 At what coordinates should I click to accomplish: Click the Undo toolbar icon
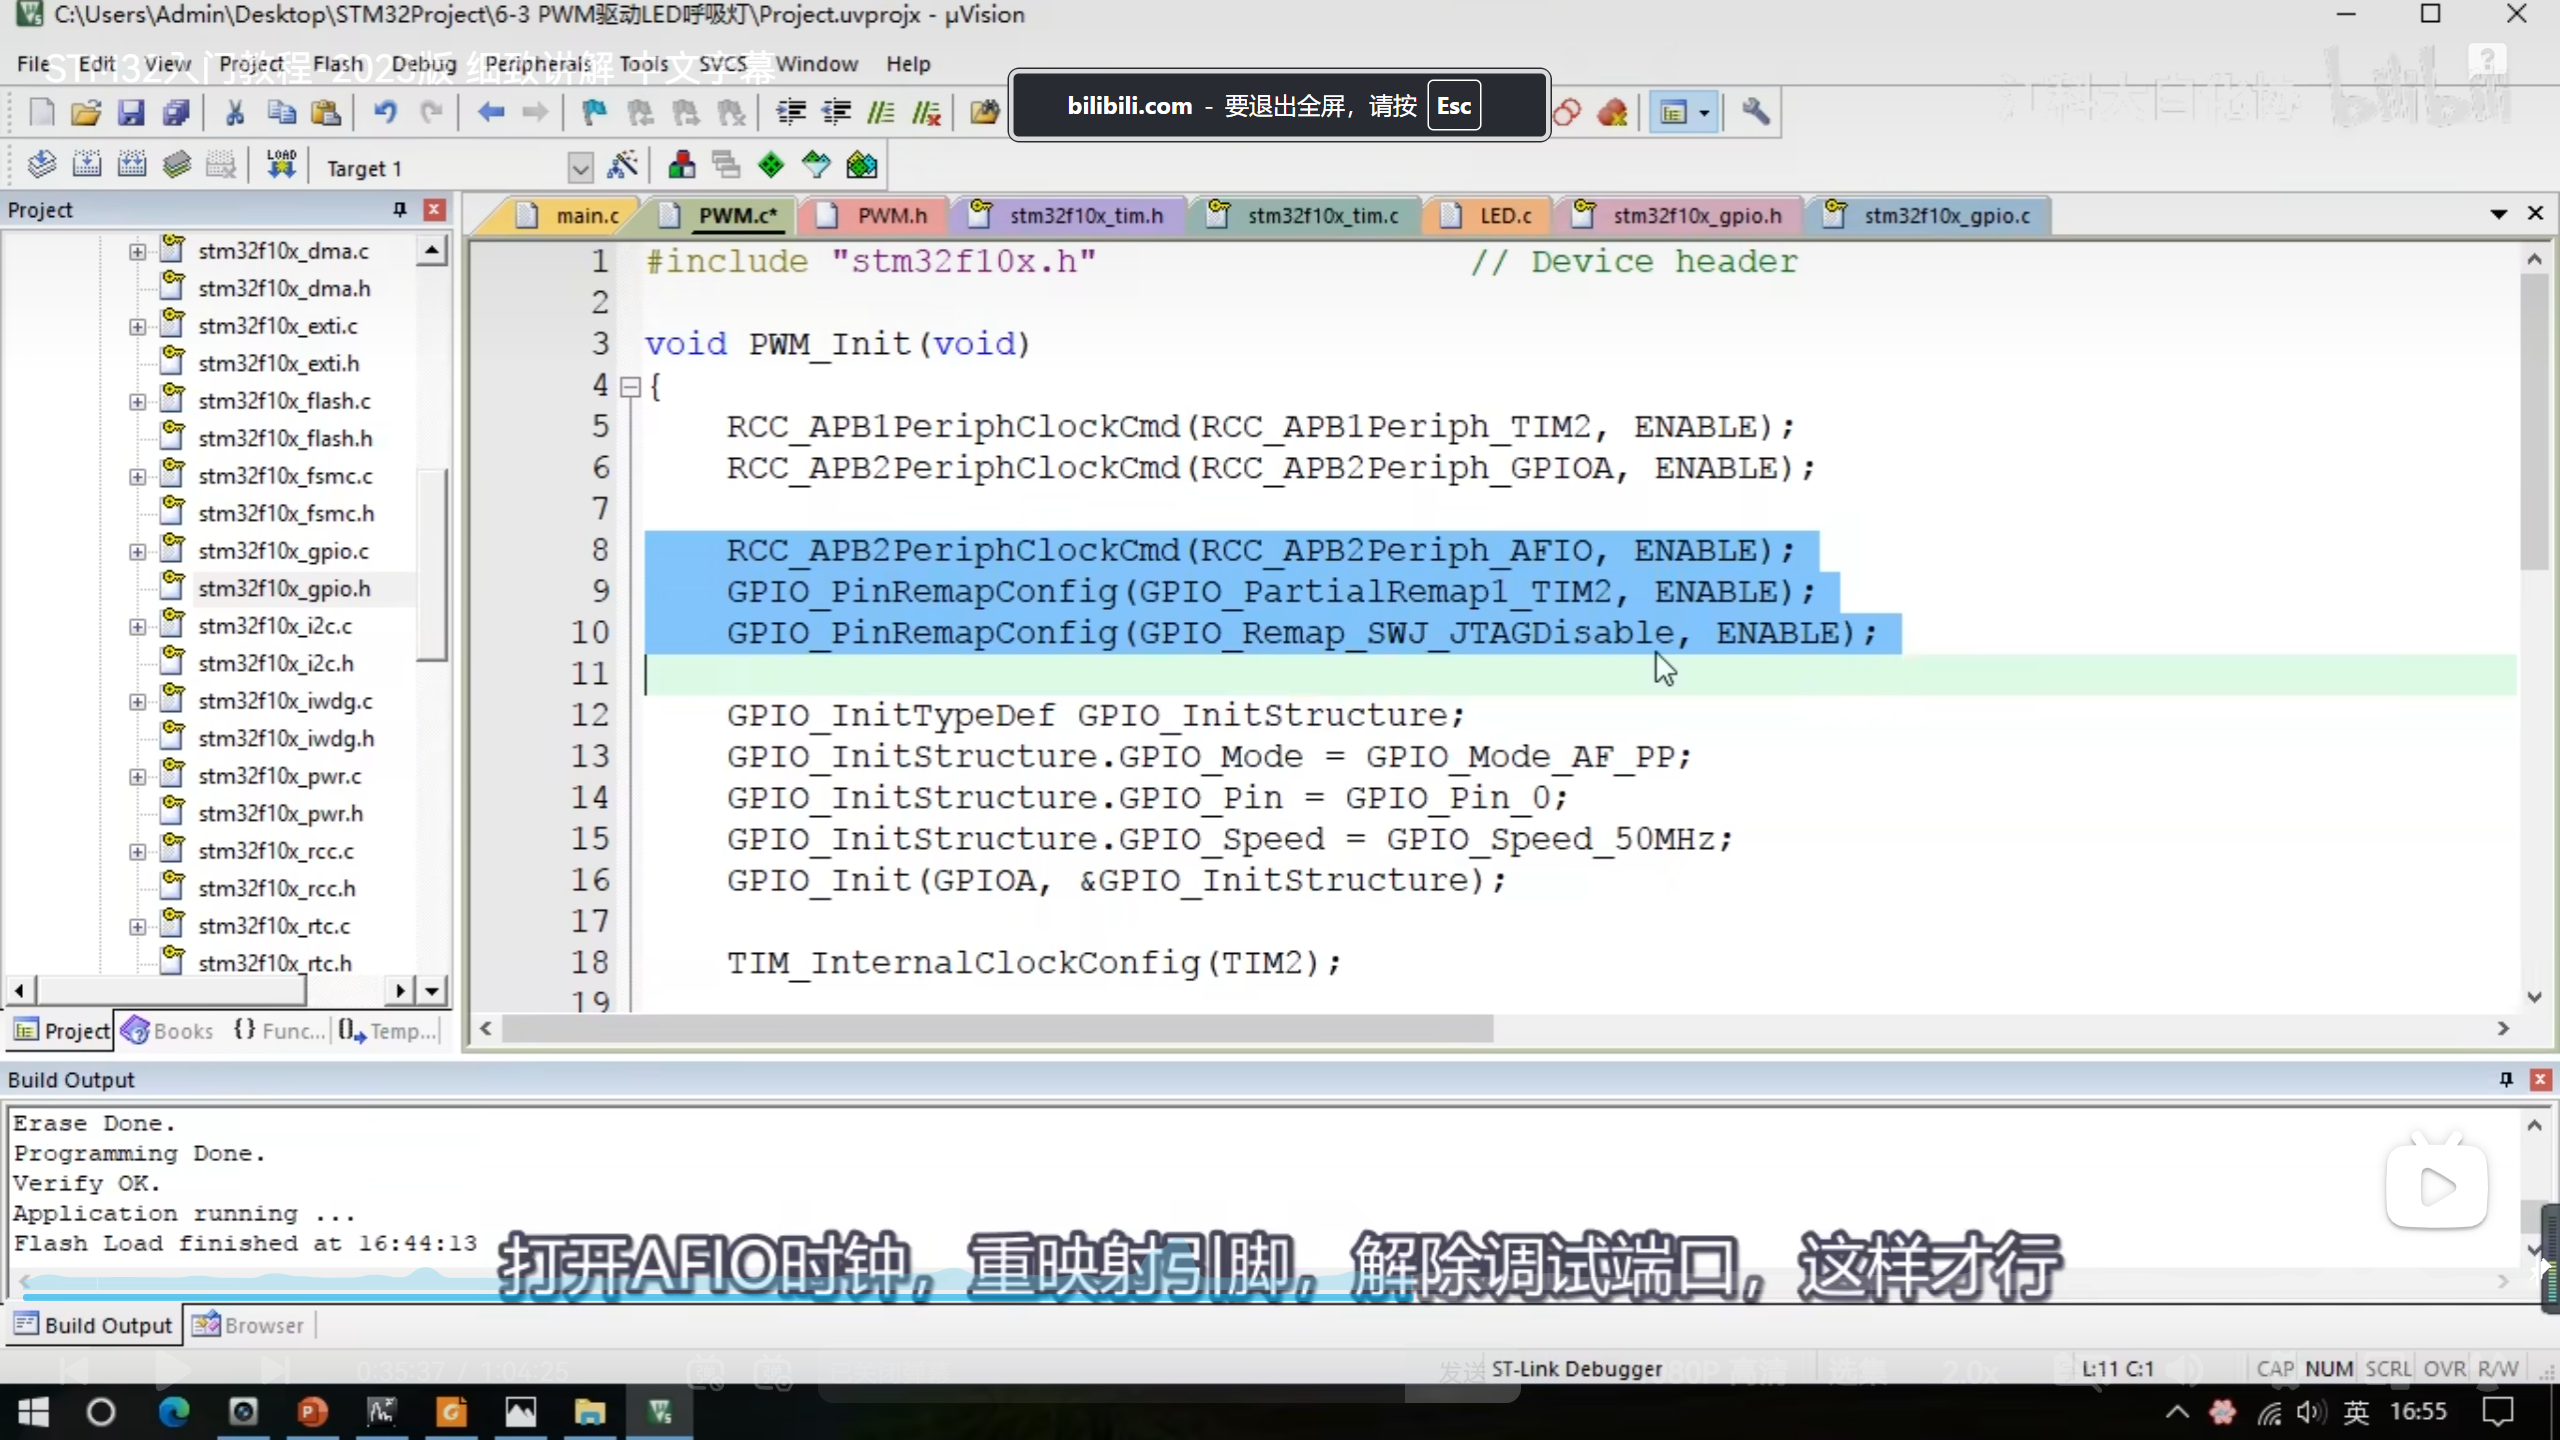click(x=385, y=112)
